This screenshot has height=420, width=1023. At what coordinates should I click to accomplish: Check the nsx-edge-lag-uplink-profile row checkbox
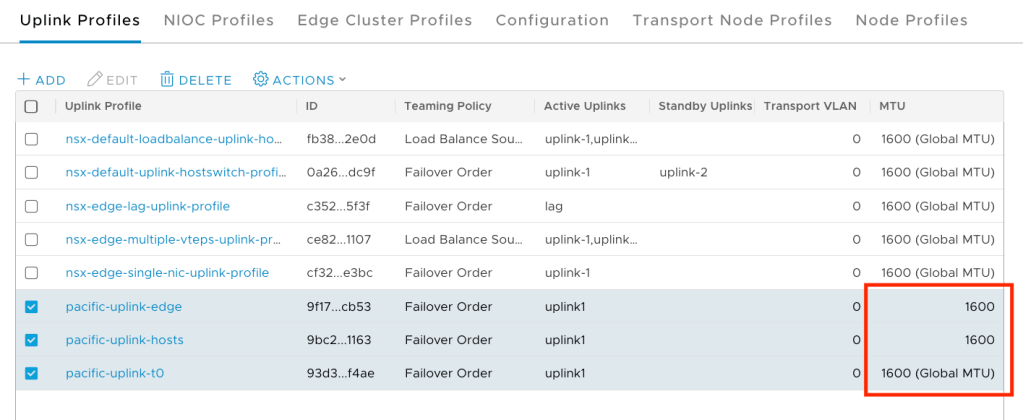(x=31, y=206)
